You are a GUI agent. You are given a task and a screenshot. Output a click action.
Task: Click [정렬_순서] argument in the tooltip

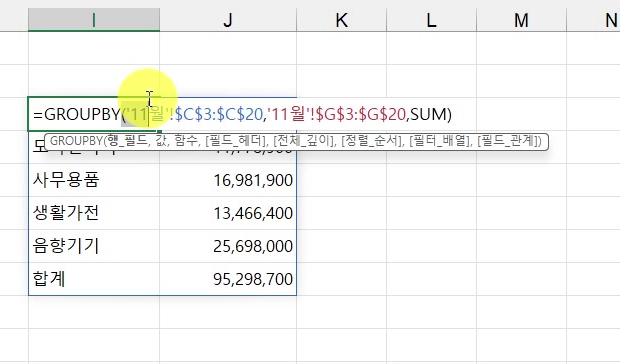[x=372, y=141]
